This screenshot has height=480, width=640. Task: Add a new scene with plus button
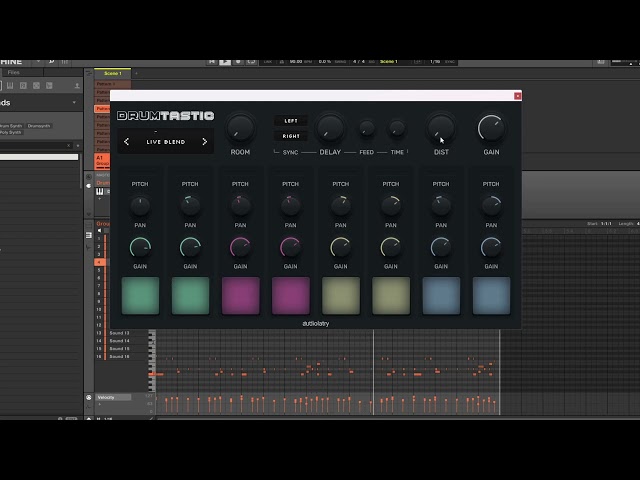point(136,73)
